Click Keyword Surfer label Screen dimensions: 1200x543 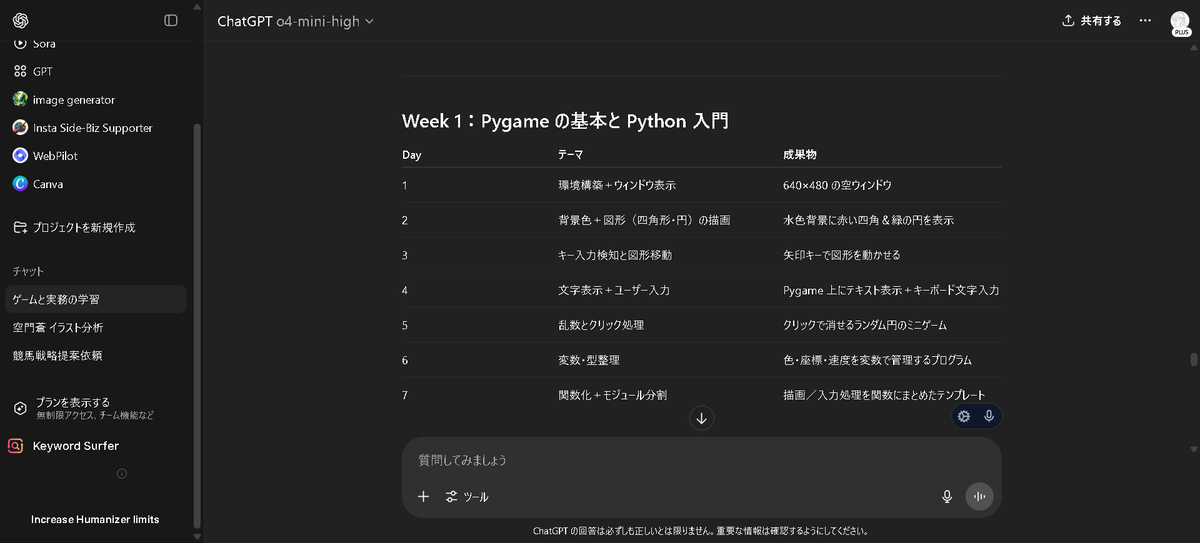pyautogui.click(x=76, y=446)
